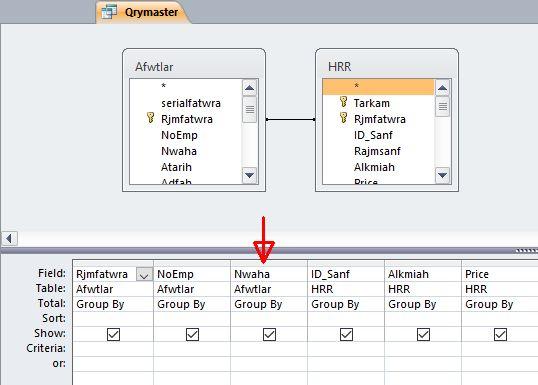Click Group By total under ID_Sanf column
The width and height of the screenshot is (538, 385).
click(x=346, y=304)
